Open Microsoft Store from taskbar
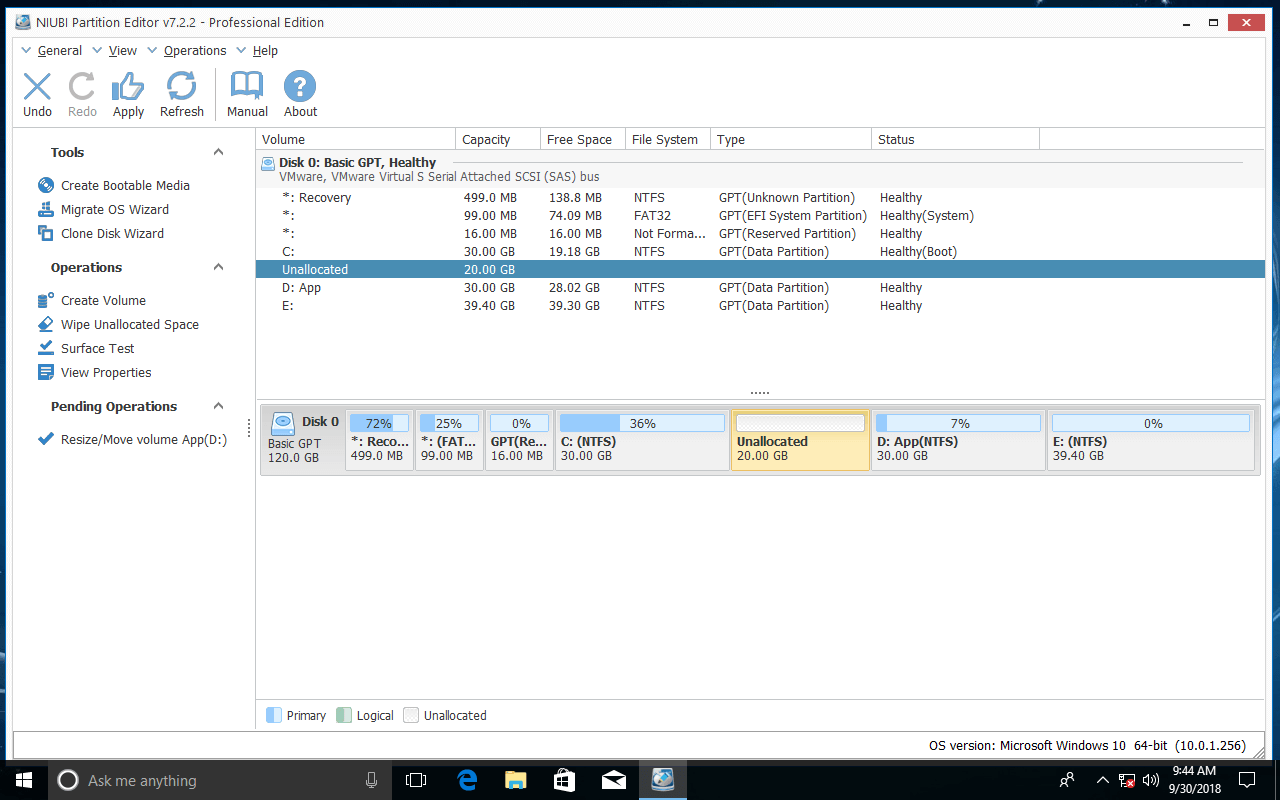 (564, 780)
